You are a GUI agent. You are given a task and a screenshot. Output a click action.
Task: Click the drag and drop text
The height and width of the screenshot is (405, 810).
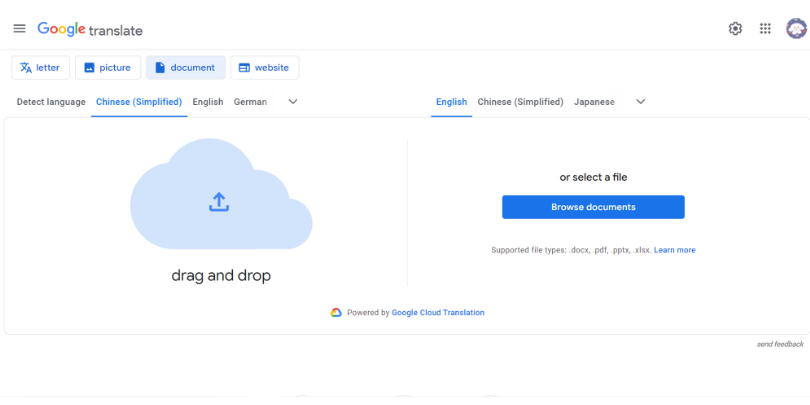click(221, 275)
